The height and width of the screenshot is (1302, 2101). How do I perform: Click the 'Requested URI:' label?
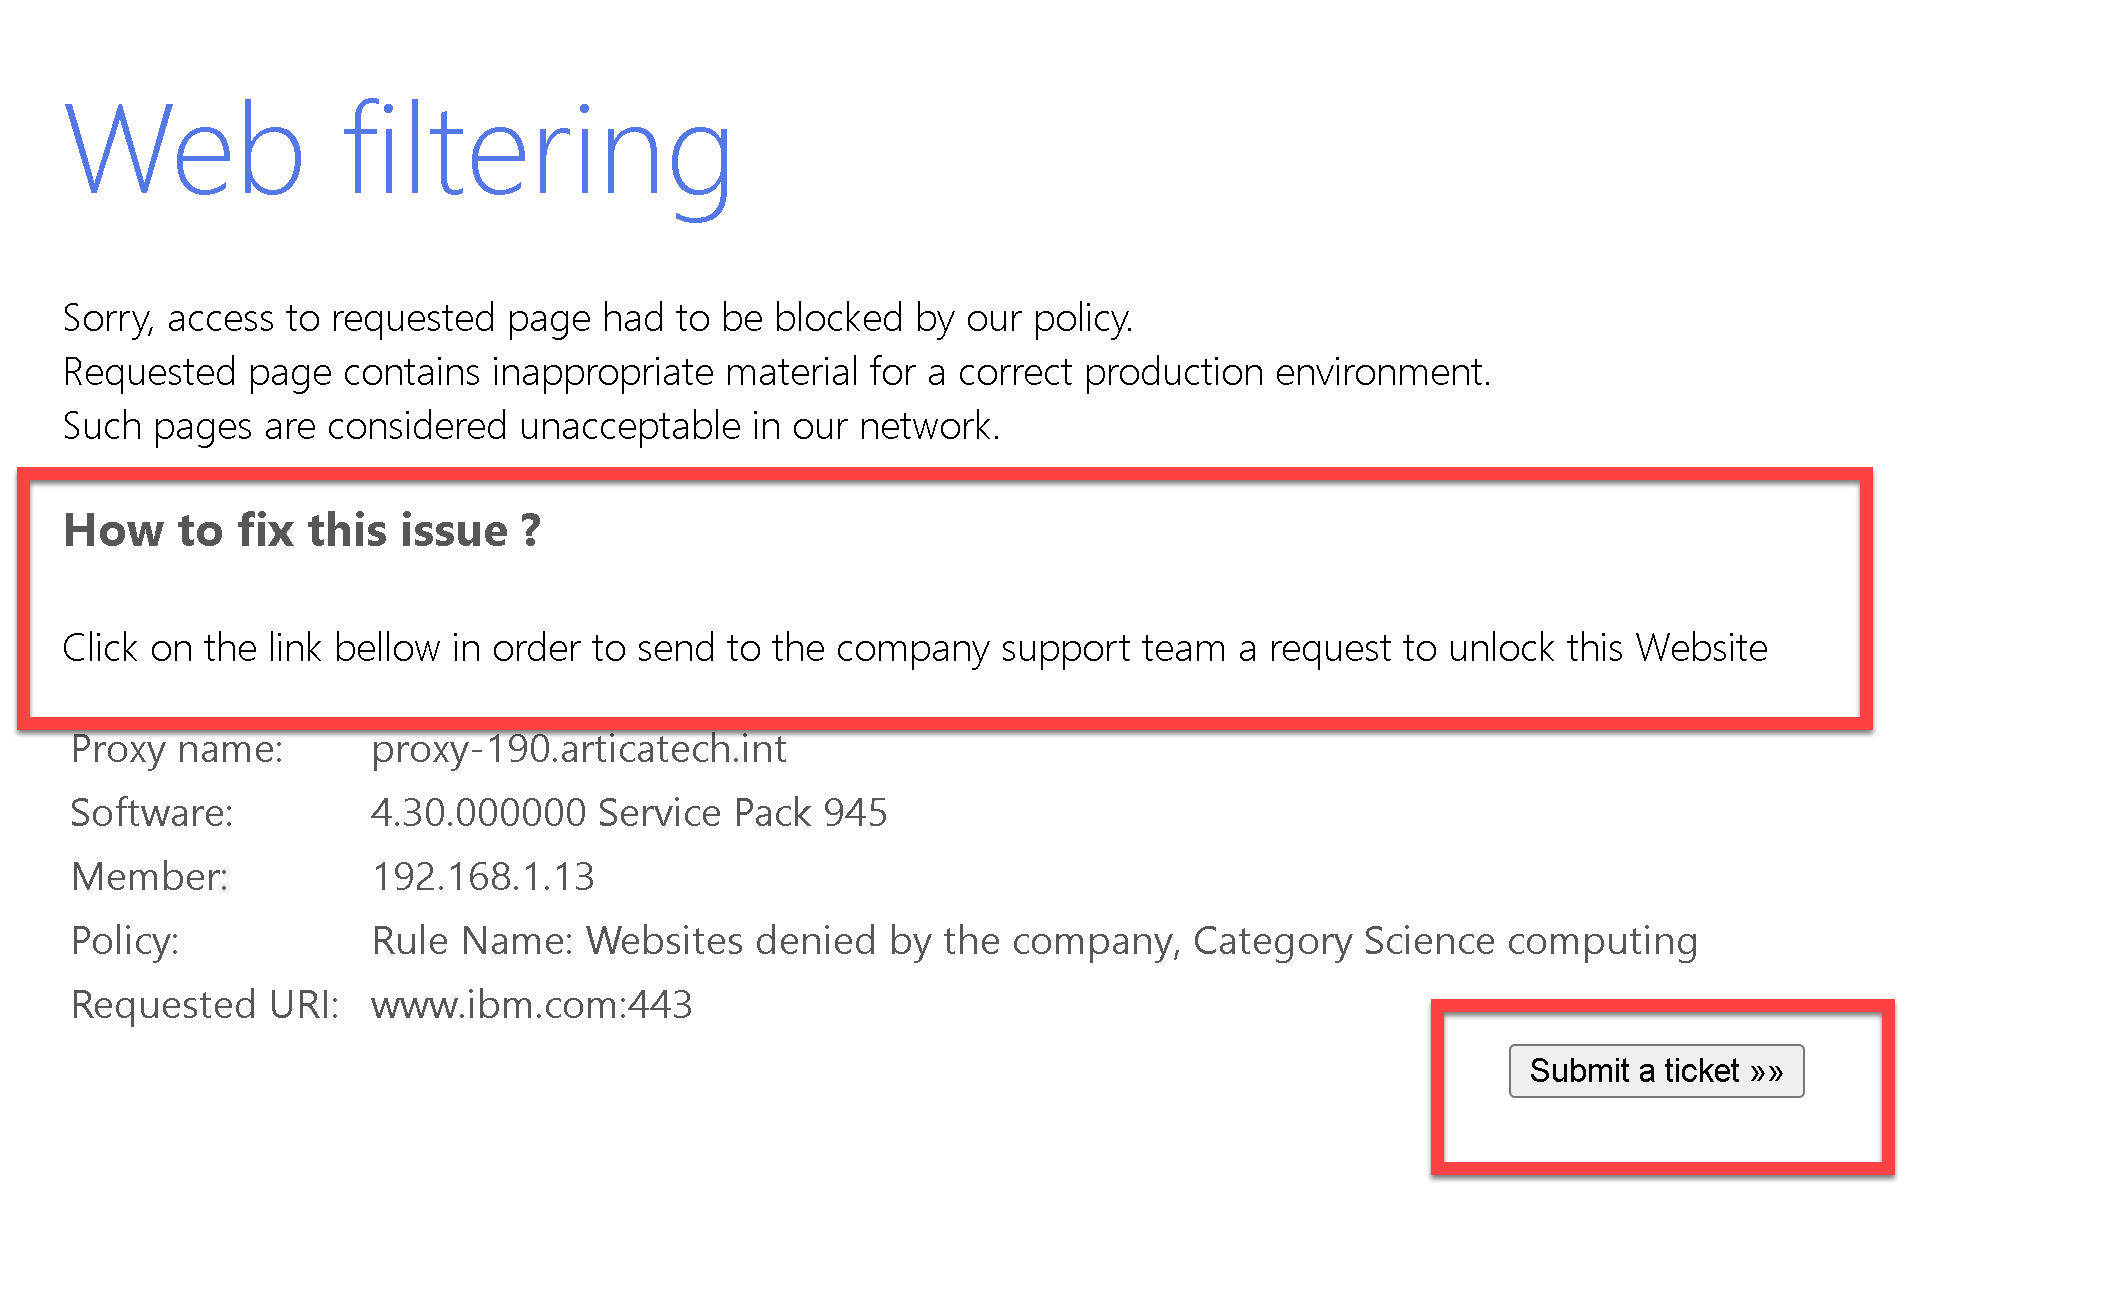click(205, 1005)
